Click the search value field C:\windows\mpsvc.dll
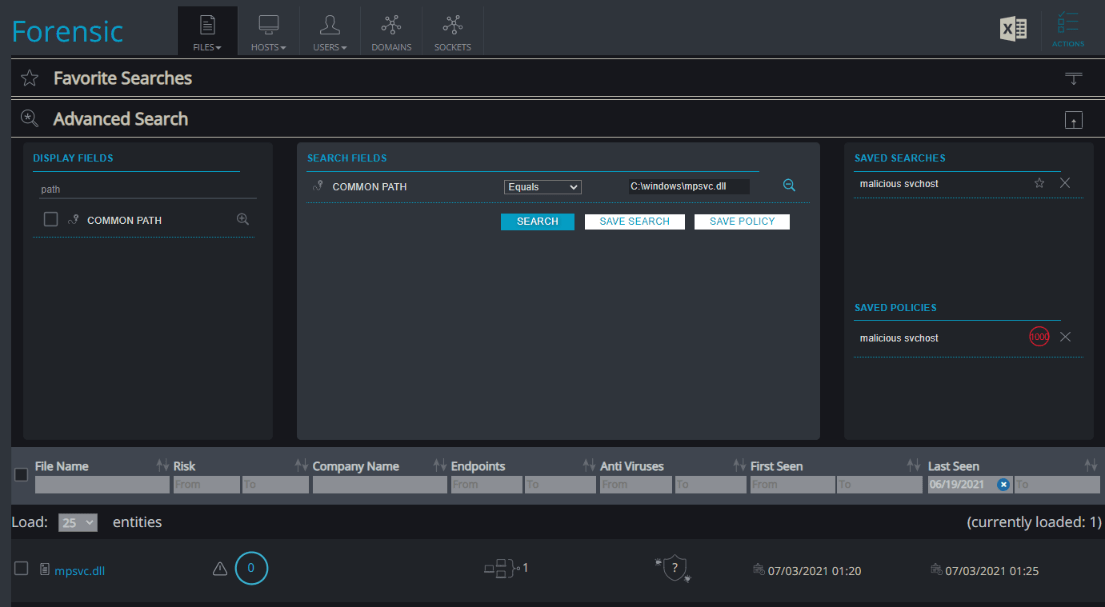The image size is (1105, 607). click(689, 186)
